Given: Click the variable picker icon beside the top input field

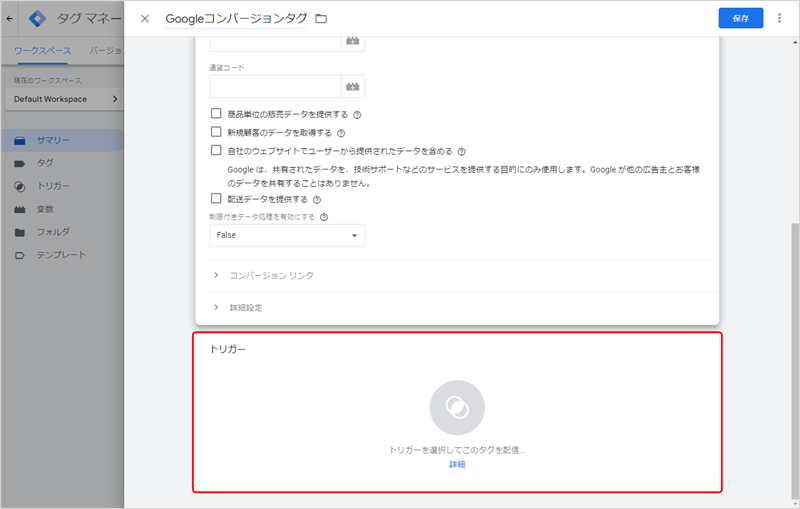Looking at the screenshot, I should (353, 42).
